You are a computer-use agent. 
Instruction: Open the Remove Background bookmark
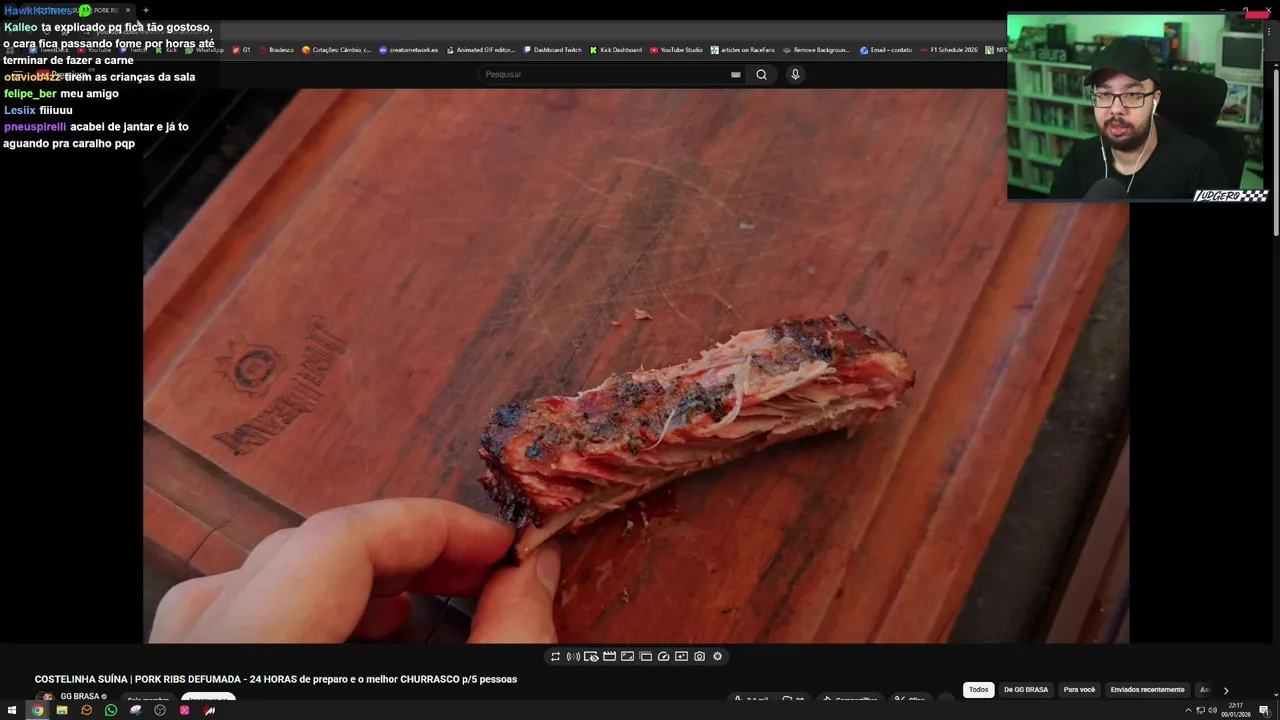[817, 50]
